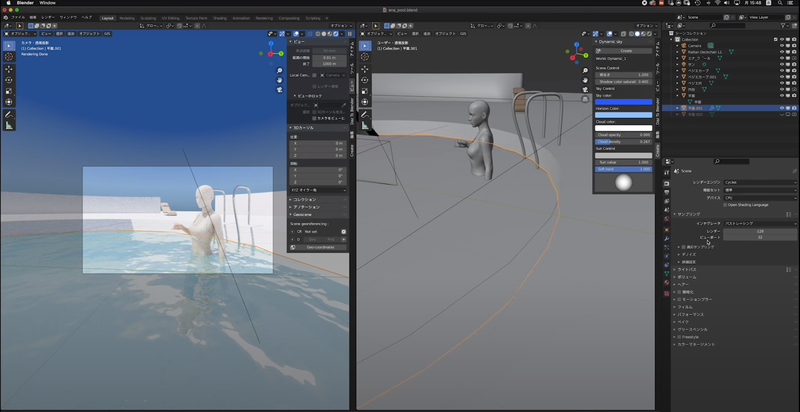The width and height of the screenshot is (800, 412).
Task: Enable Open Shading Language checkbox
Action: [x=725, y=205]
